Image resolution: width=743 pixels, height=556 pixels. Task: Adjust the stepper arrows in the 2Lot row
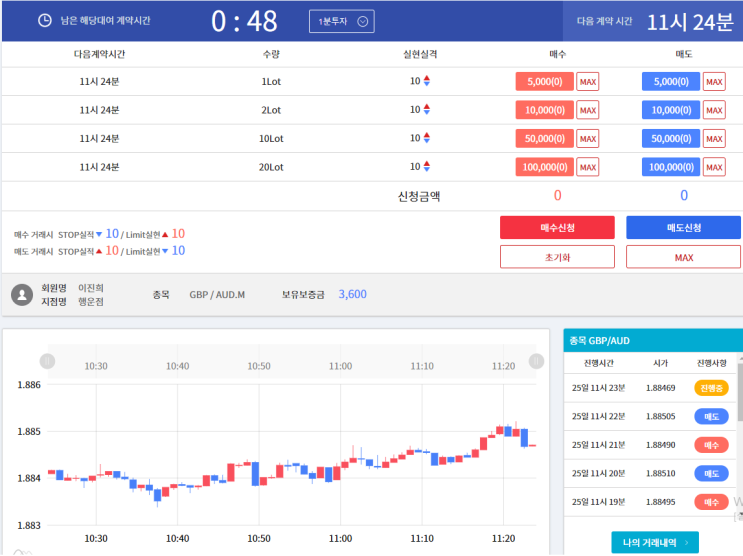point(427,109)
